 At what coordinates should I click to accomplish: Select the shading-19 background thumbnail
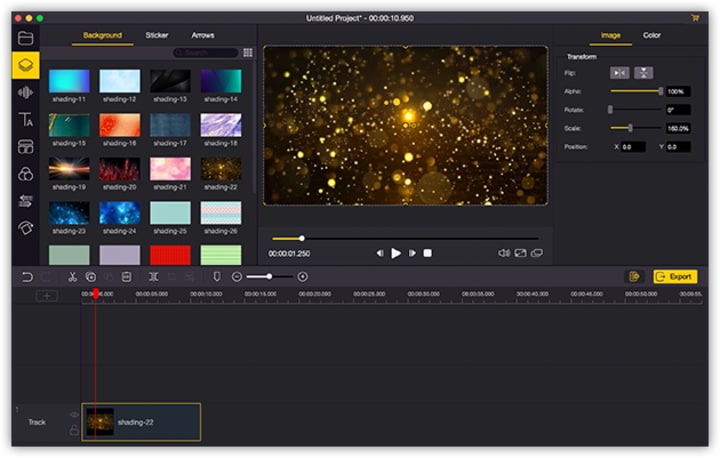point(69,169)
